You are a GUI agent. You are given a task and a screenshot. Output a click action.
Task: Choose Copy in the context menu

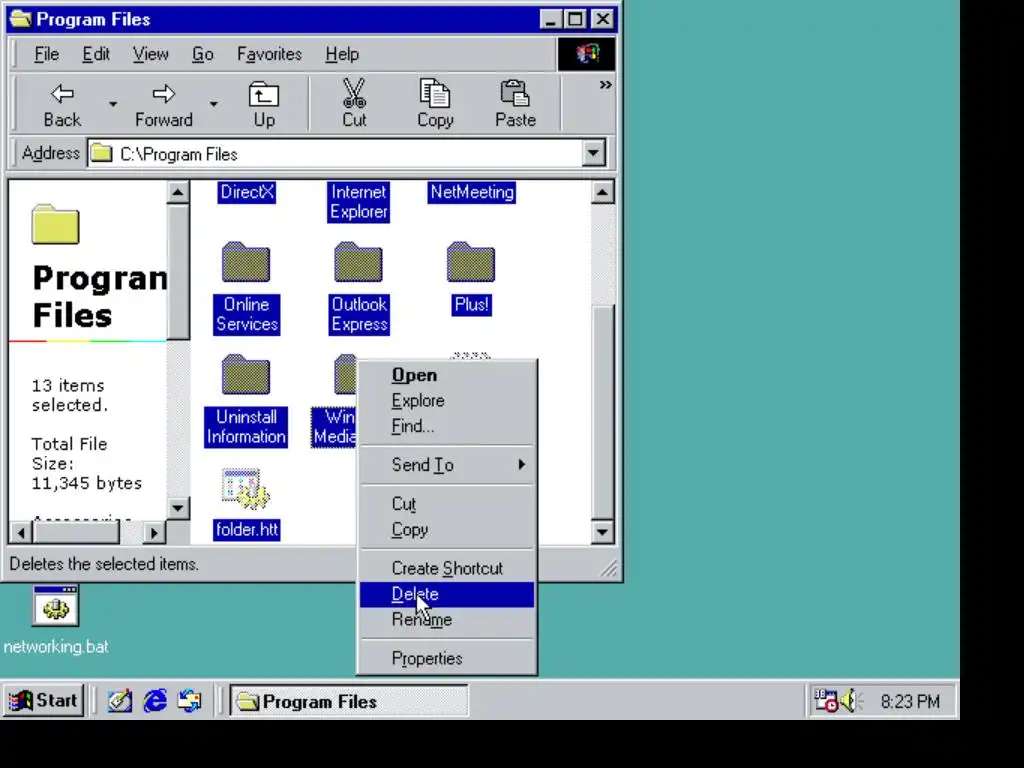(447, 530)
